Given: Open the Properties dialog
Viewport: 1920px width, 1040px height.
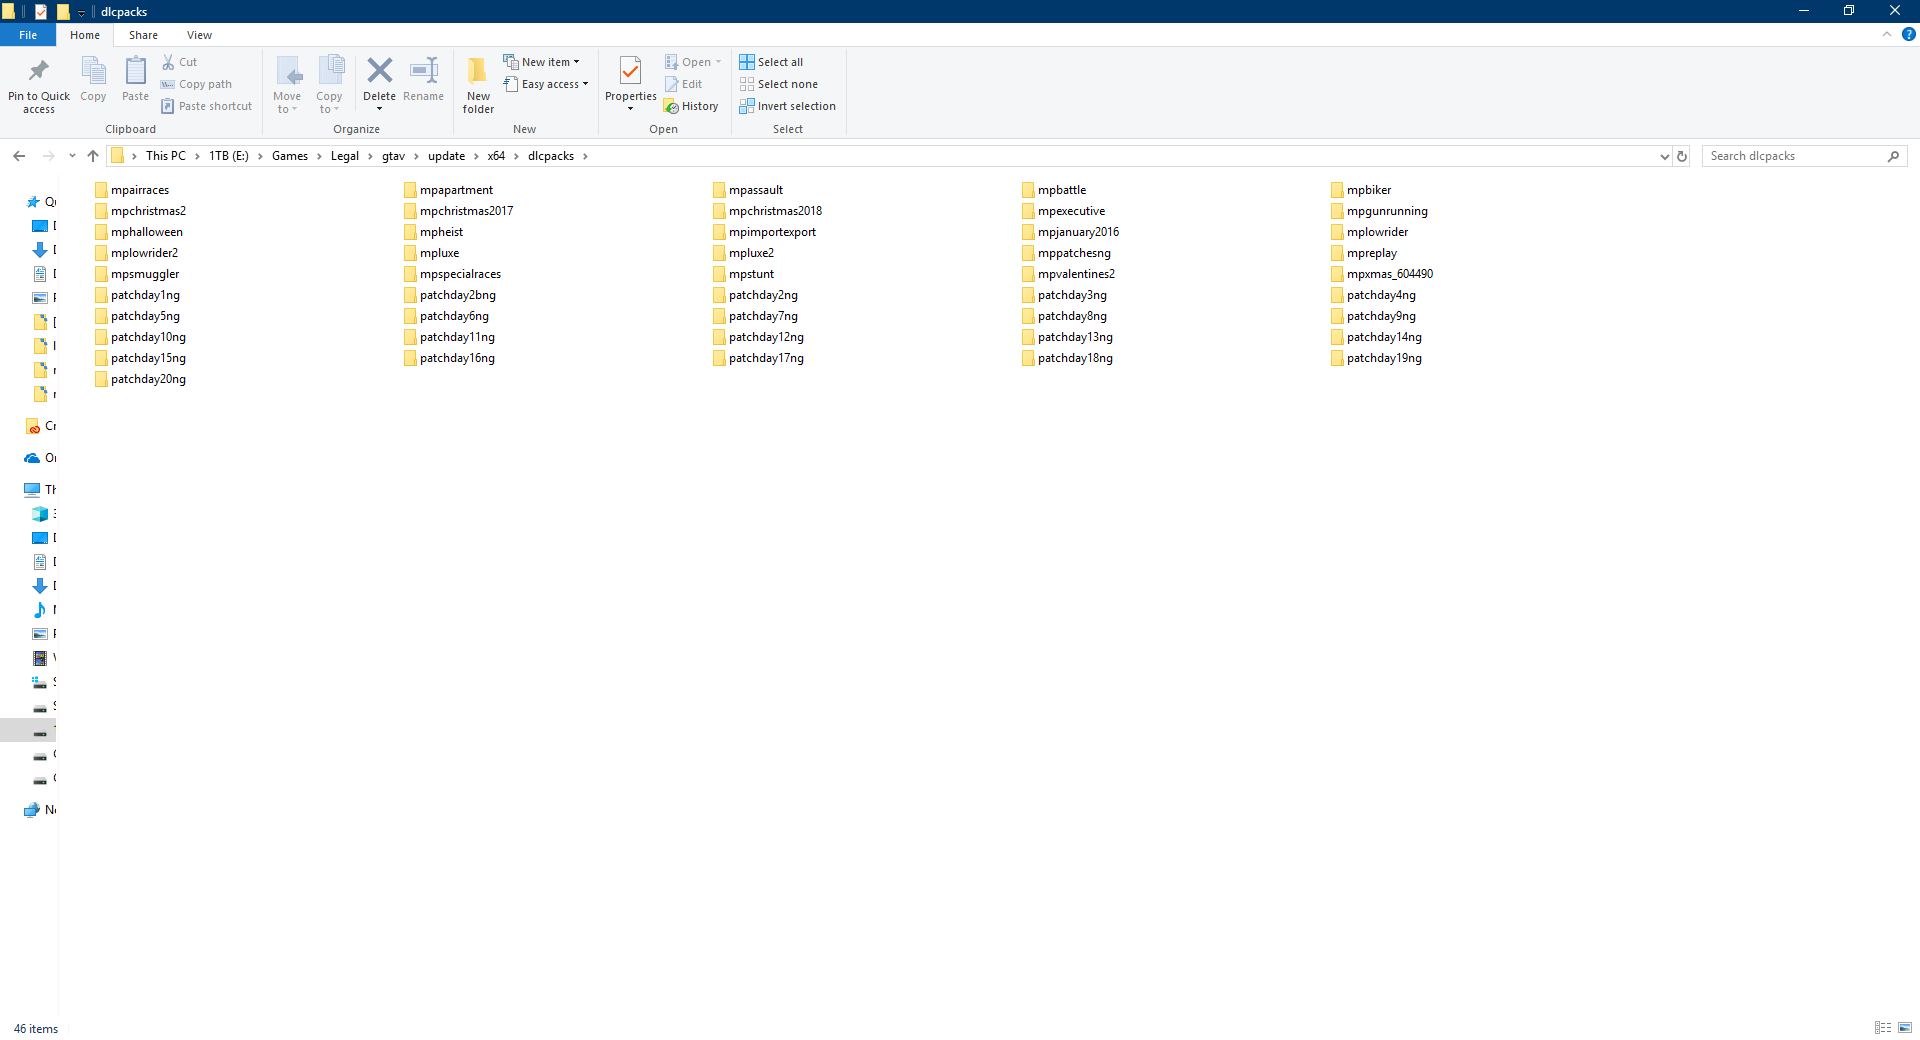Looking at the screenshot, I should (630, 85).
